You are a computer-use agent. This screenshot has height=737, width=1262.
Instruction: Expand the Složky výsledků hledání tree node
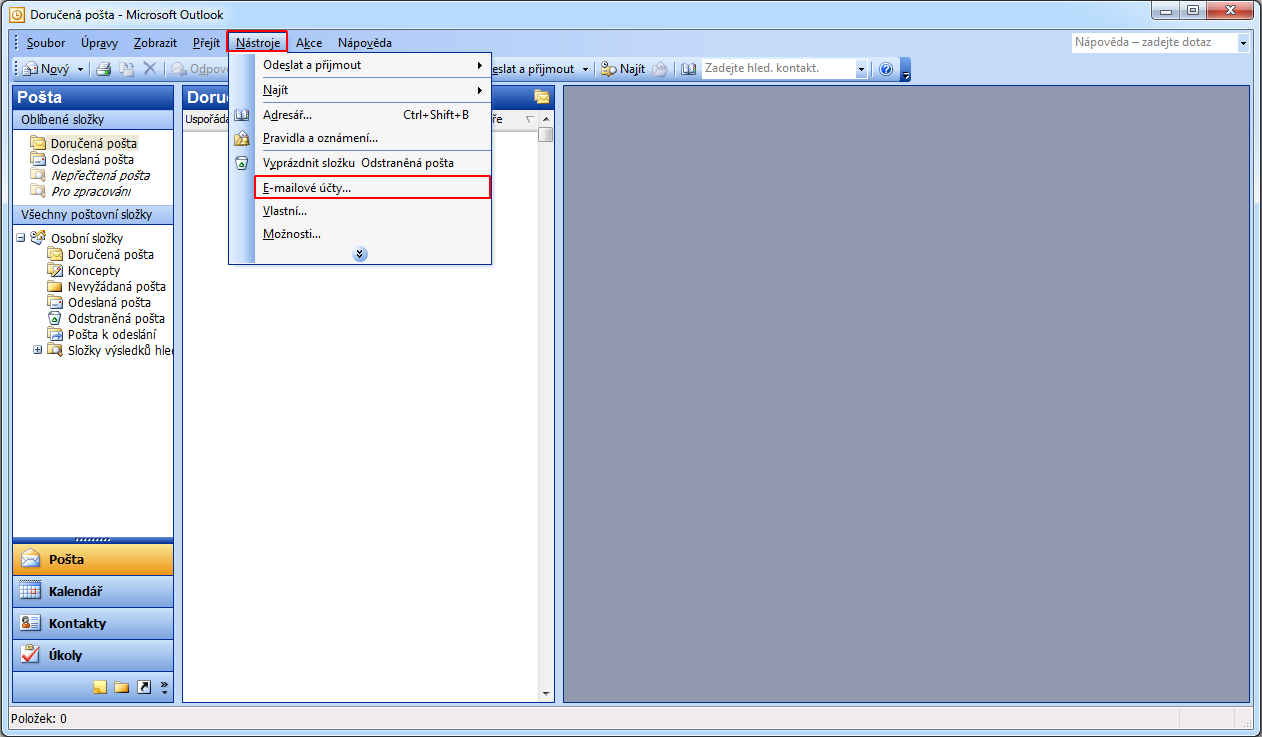point(38,350)
